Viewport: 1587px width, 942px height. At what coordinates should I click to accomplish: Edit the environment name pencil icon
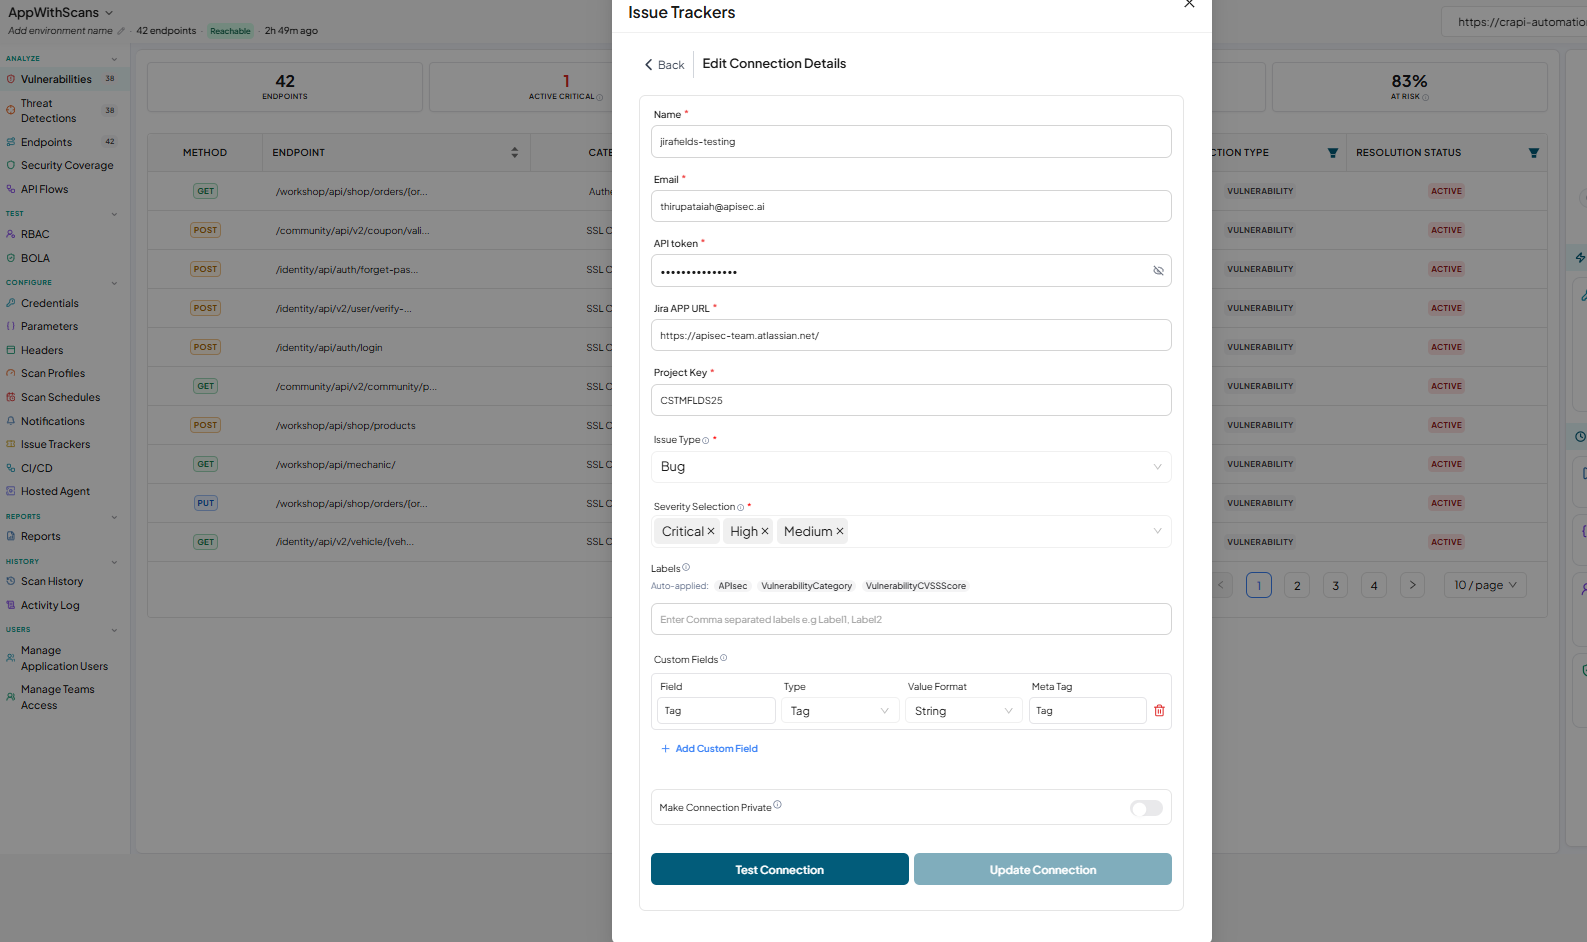pos(121,31)
